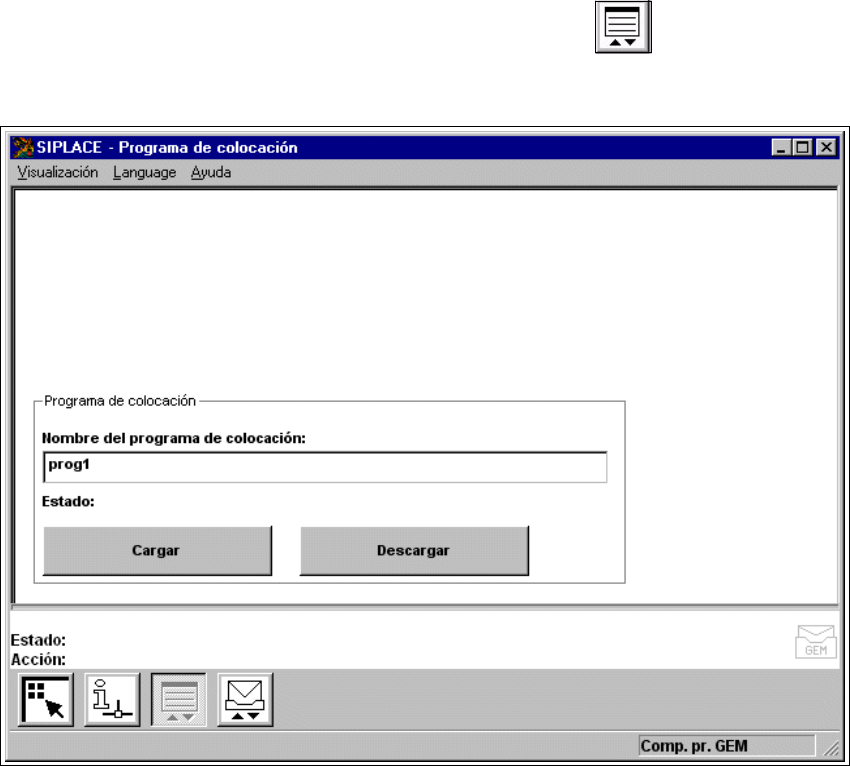Open the Visualización menu
The image size is (850, 766).
57,172
